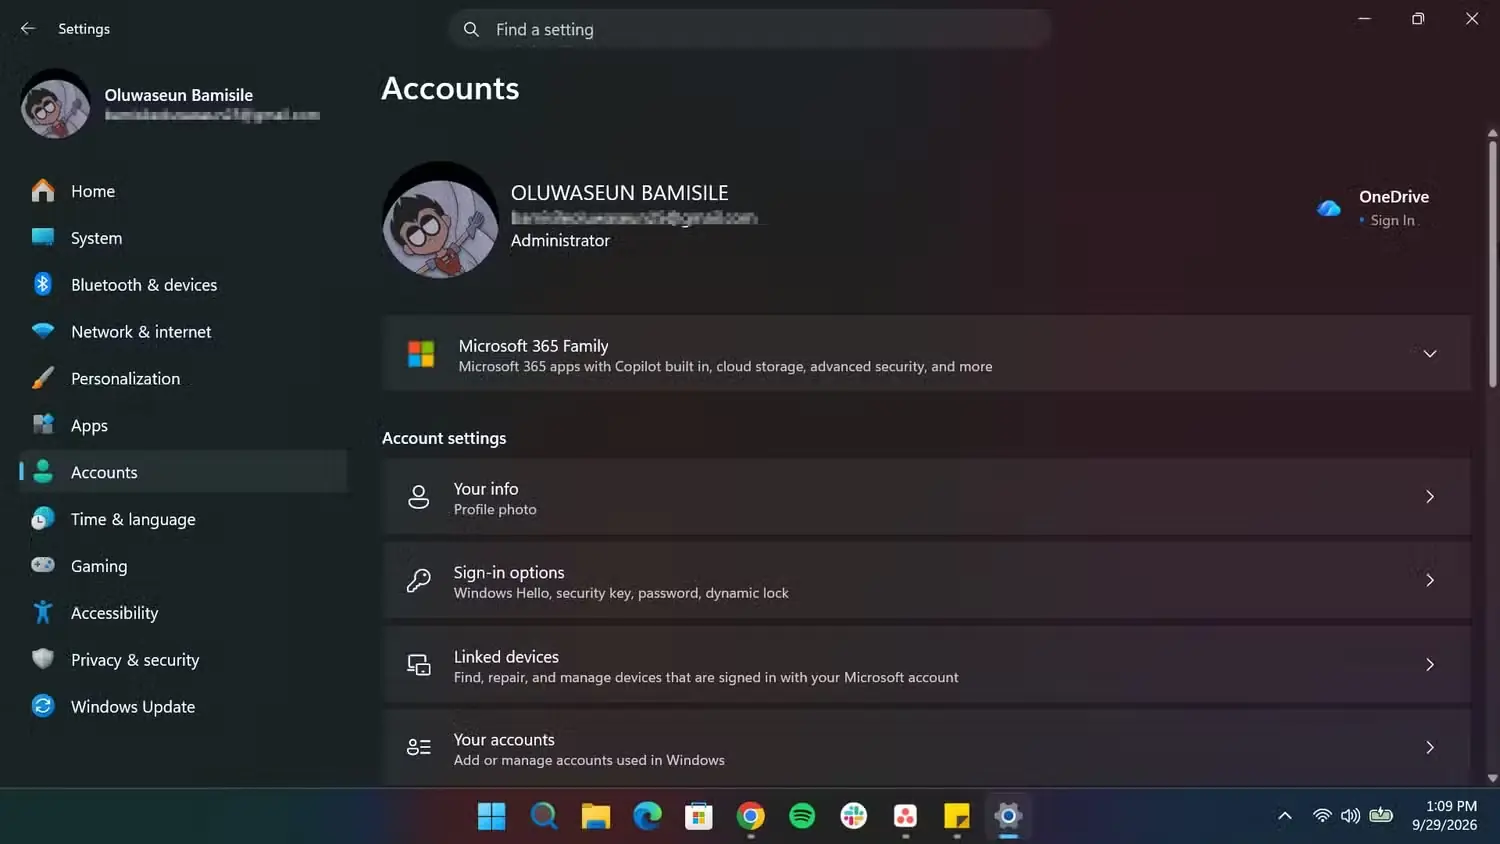Screen dimensions: 1500x844
Task: Open Slack from the taskbar
Action: coord(854,816)
